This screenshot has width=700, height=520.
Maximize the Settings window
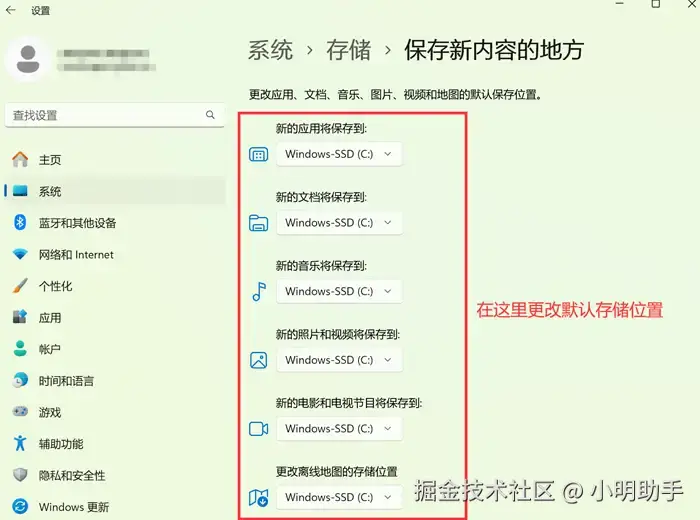(x=655, y=4)
